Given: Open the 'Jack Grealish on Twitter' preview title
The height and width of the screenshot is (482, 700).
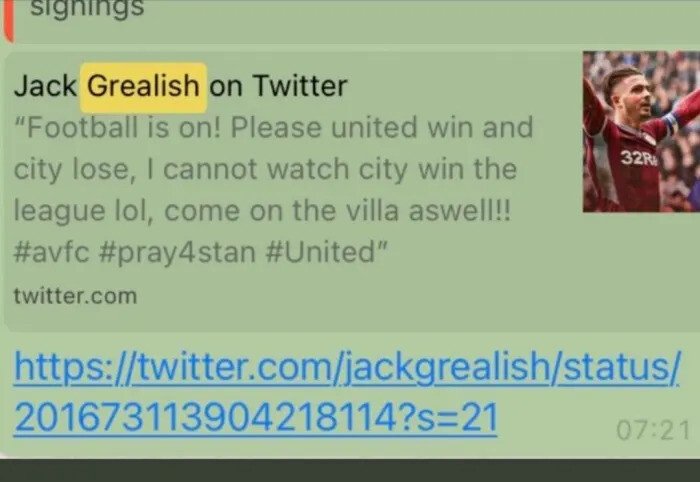Looking at the screenshot, I should click(x=180, y=86).
